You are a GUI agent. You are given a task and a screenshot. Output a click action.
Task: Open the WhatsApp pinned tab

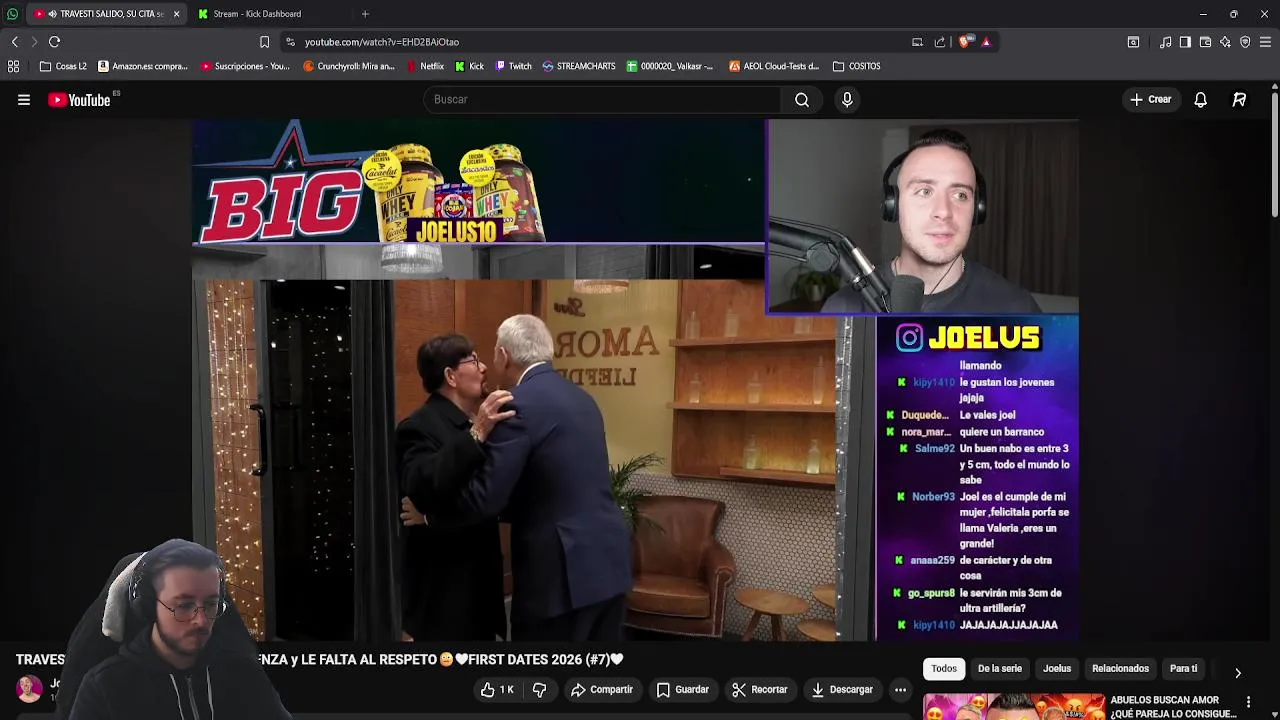12,14
